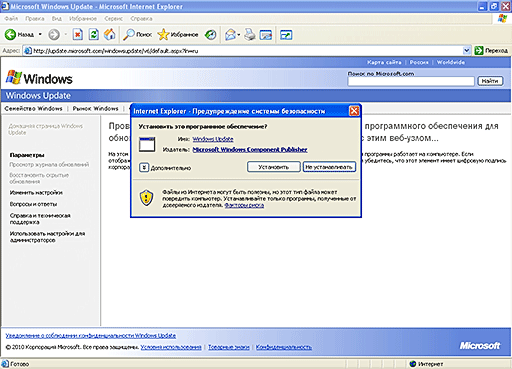Click the Worldwide link
The width and height of the screenshot is (512, 369).
tap(451, 62)
